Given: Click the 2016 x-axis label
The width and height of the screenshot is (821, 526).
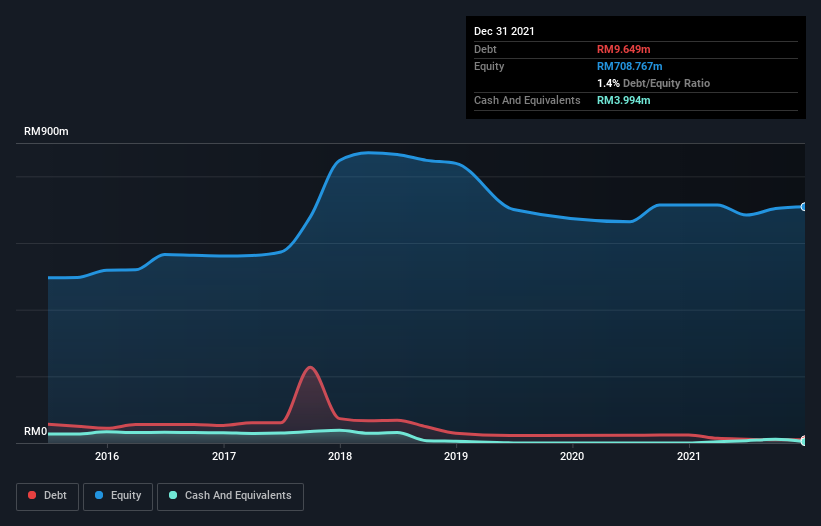Looking at the screenshot, I should (x=107, y=456).
